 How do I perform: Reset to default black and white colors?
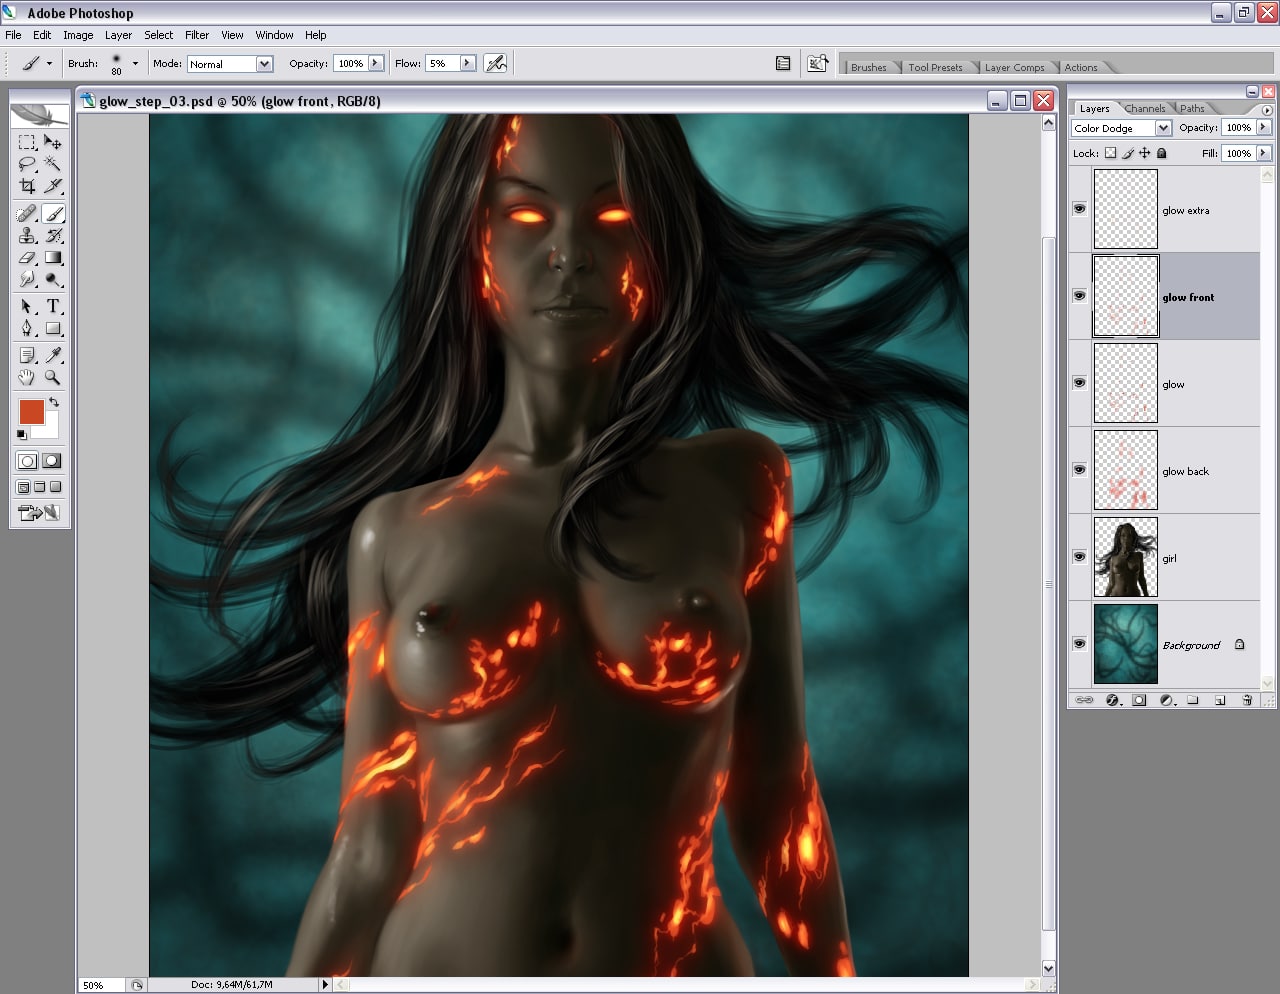coord(21,435)
